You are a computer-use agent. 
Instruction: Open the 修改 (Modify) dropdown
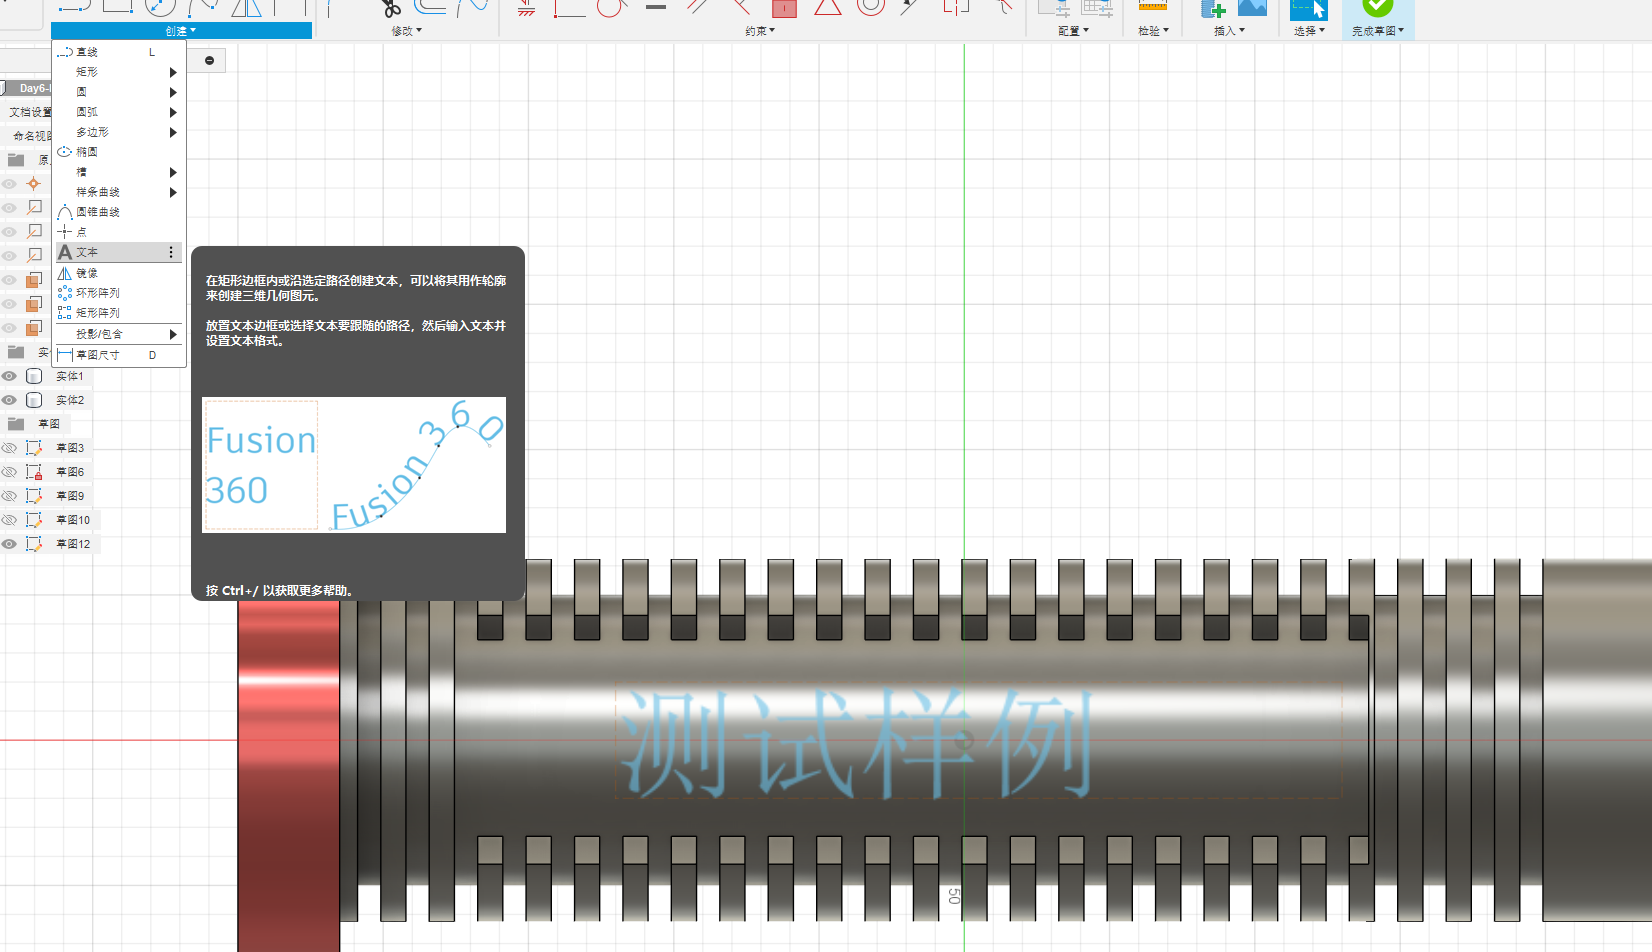[x=406, y=31]
